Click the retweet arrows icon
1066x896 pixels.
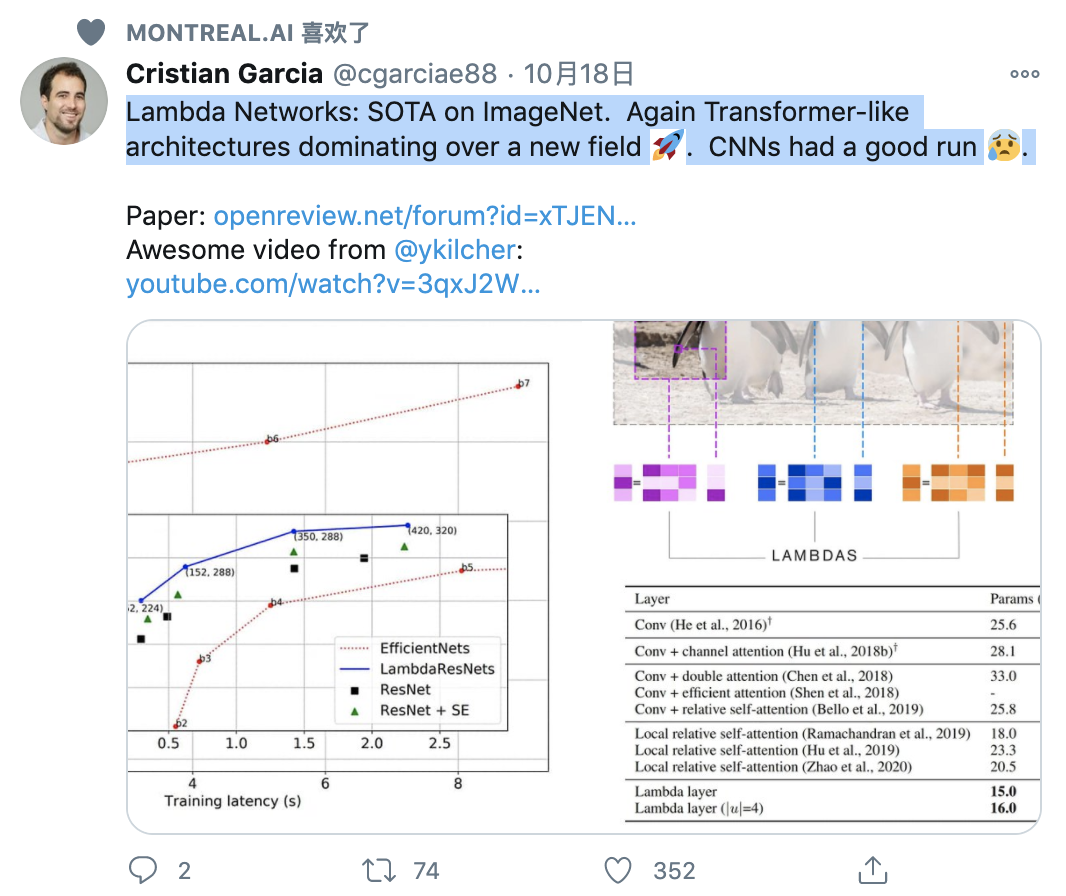click(379, 870)
